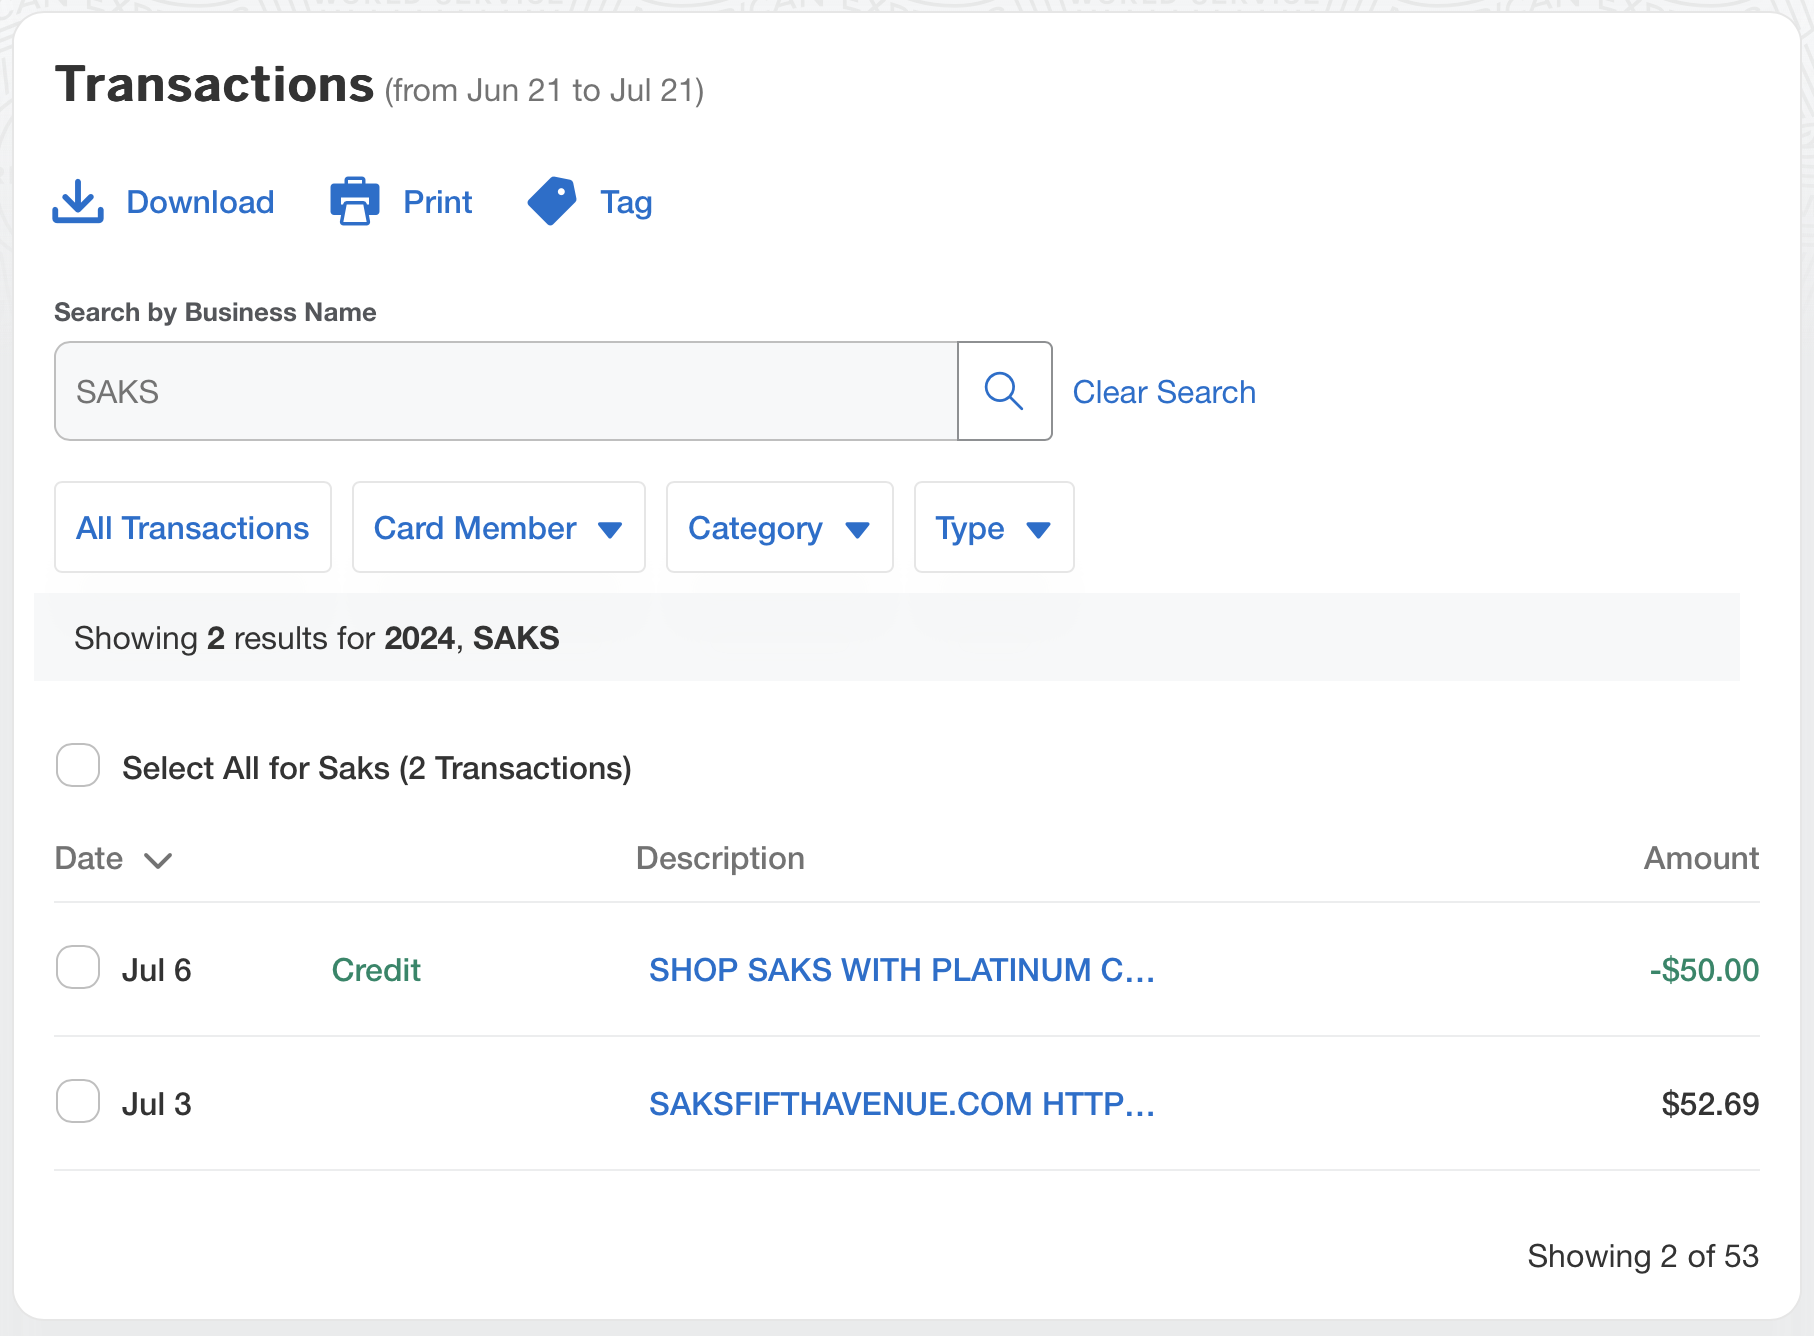Screen dimensions: 1814x1336
Task: Focus the Search by Business Name field
Action: 506,391
